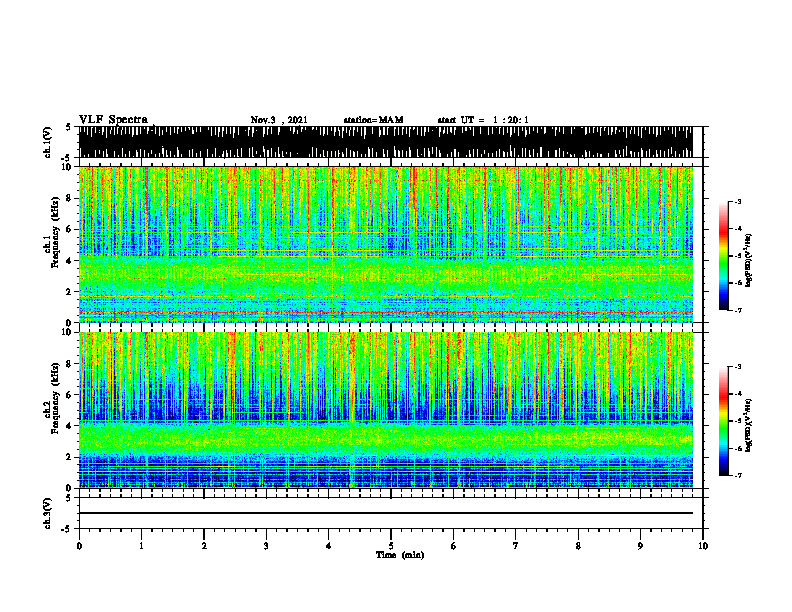This screenshot has width=792, height=612.
Task: Click the 6 kHz tick label of ch.1
Action: 70,229
